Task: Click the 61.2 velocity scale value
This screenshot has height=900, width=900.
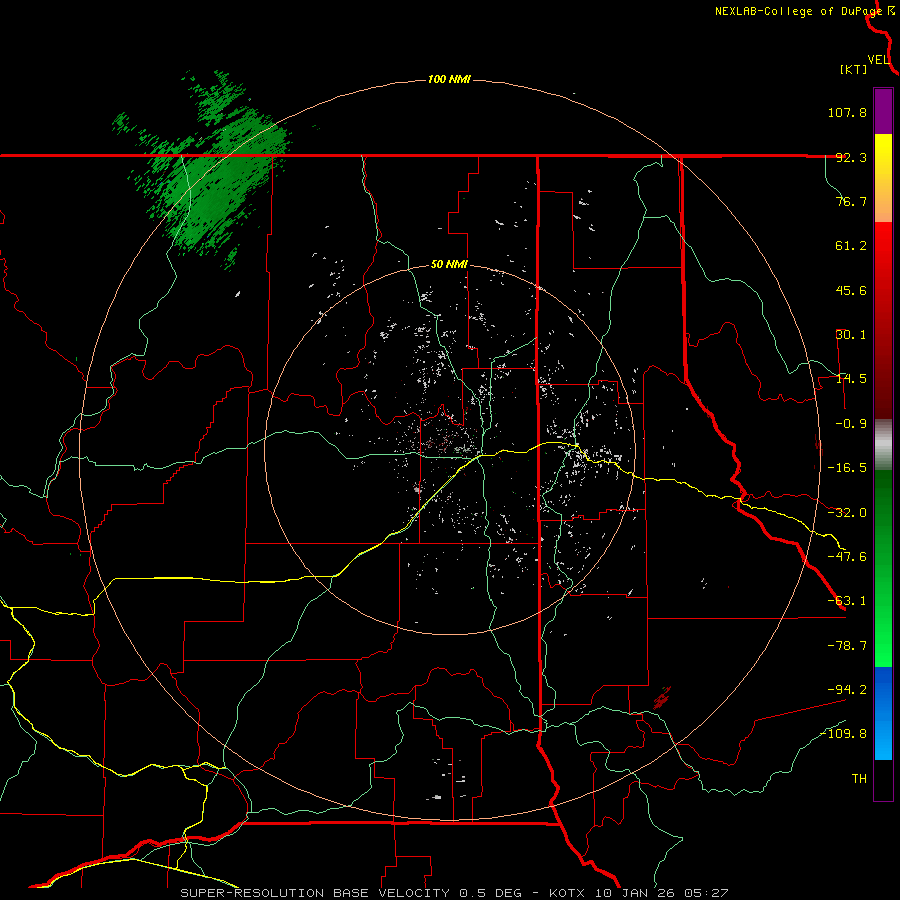Action: (851, 246)
